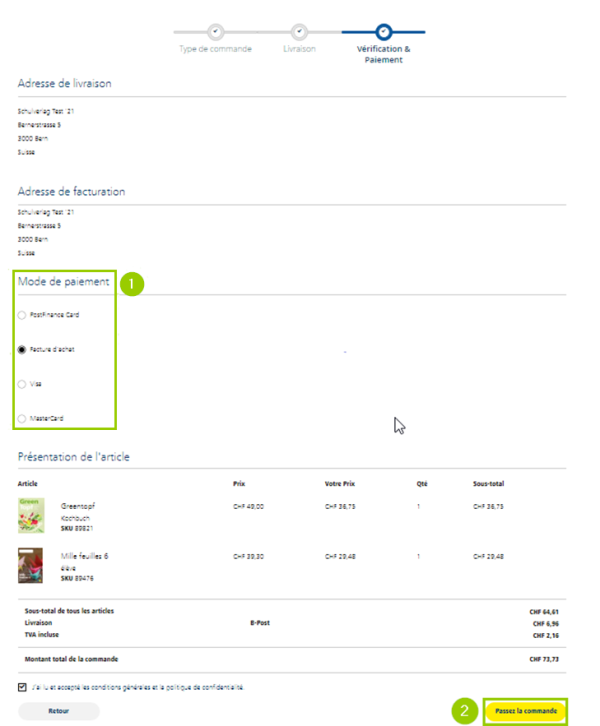Click the Mille feuilles 6 product title
600x726 pixels.
[85, 555]
